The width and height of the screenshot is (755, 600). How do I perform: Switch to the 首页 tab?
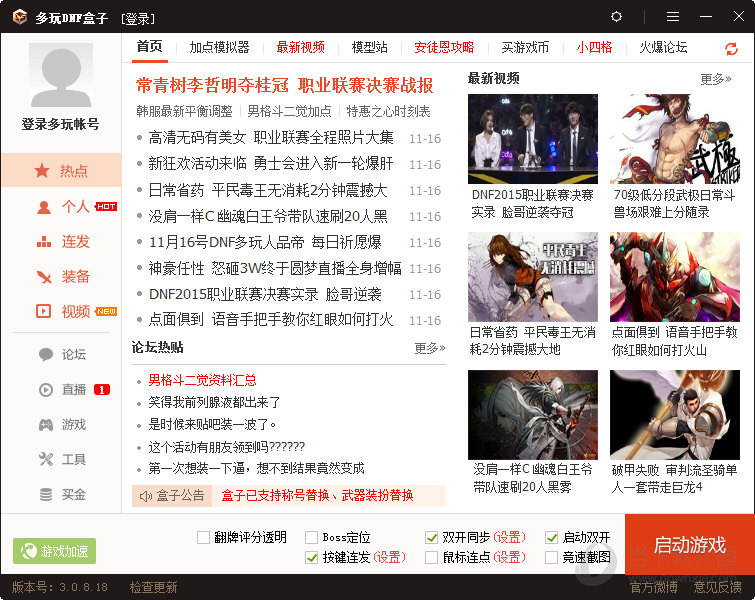coord(149,46)
